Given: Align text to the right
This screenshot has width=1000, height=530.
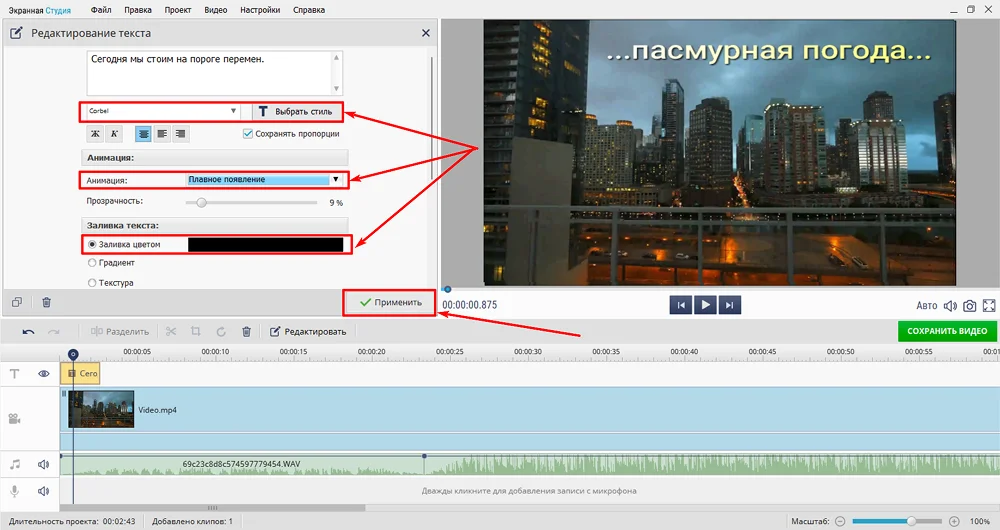Looking at the screenshot, I should pos(181,134).
